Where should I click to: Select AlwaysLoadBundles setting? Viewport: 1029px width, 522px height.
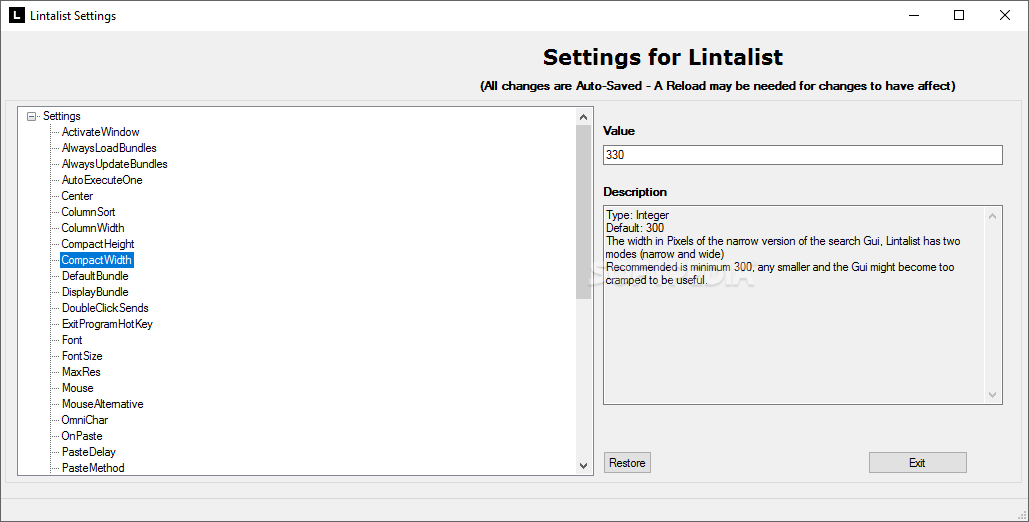pyautogui.click(x=109, y=148)
